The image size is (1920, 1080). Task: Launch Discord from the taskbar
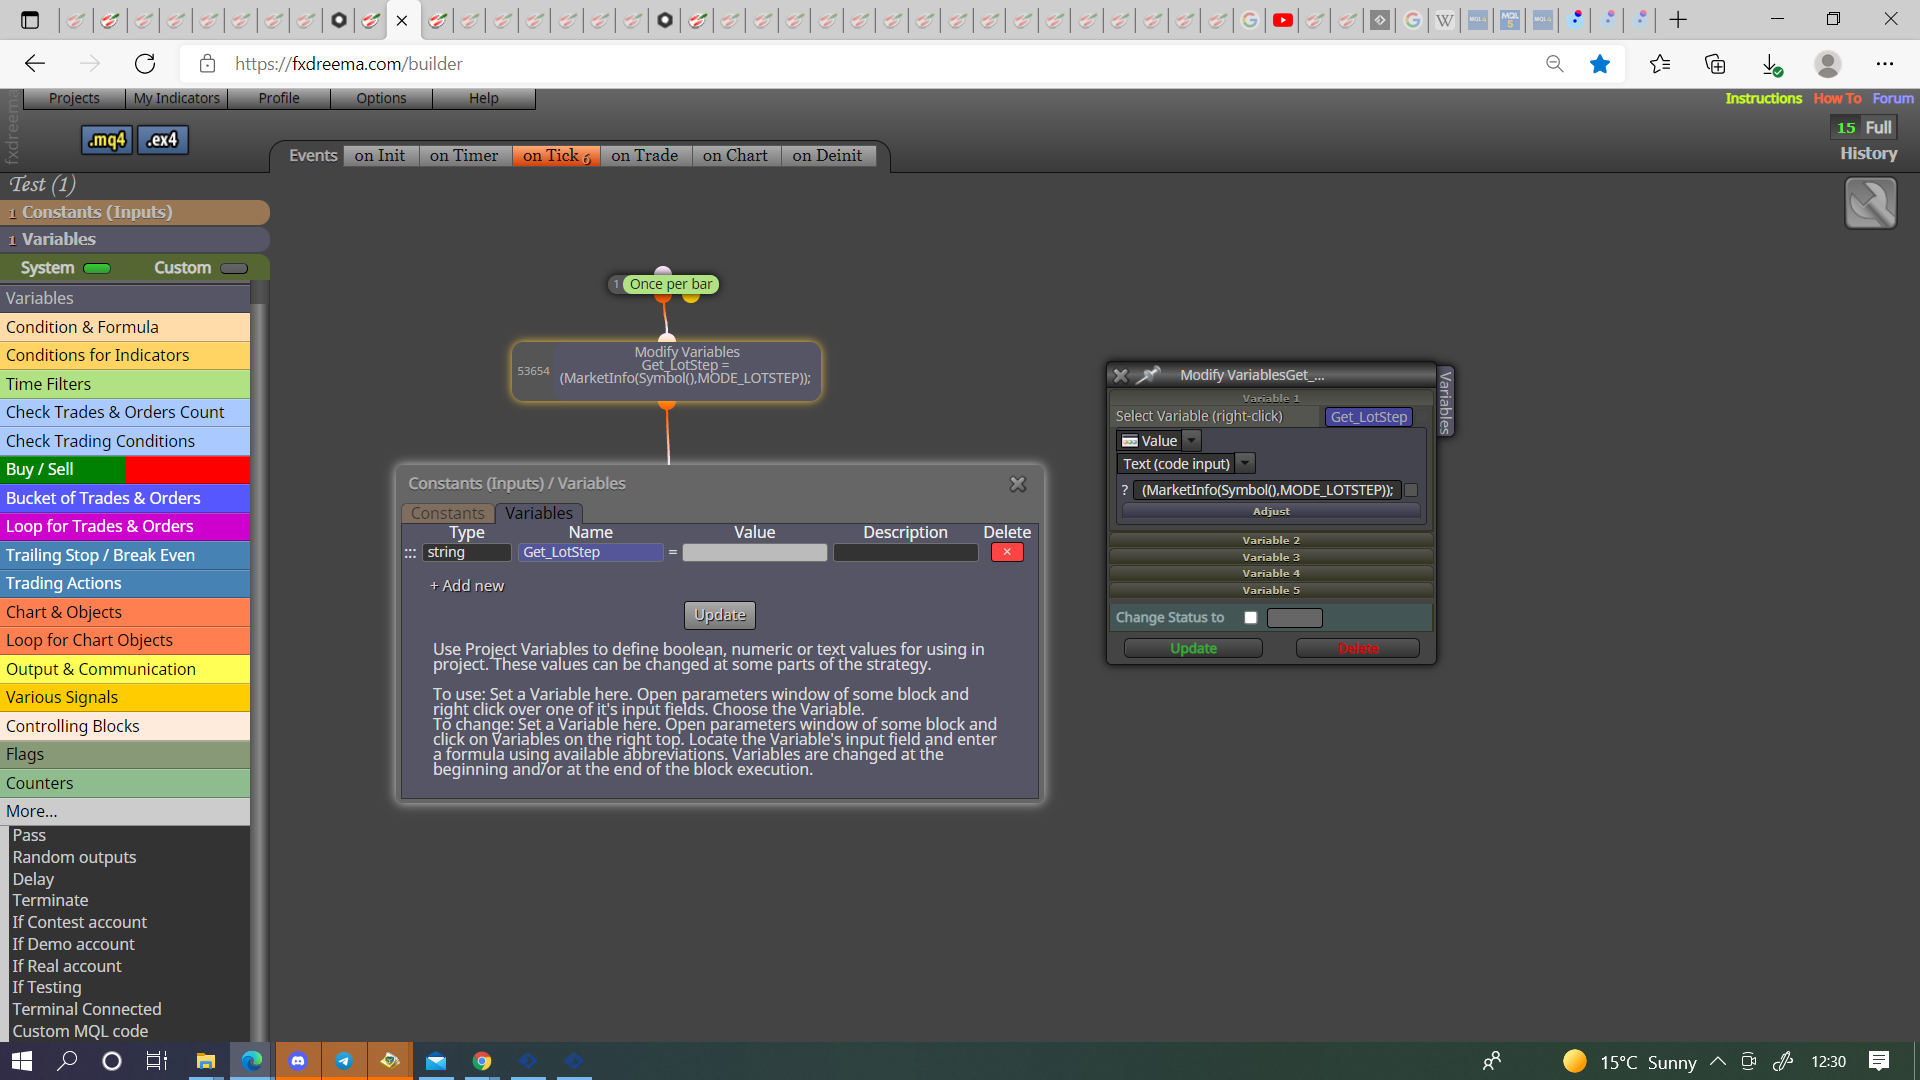point(298,1061)
